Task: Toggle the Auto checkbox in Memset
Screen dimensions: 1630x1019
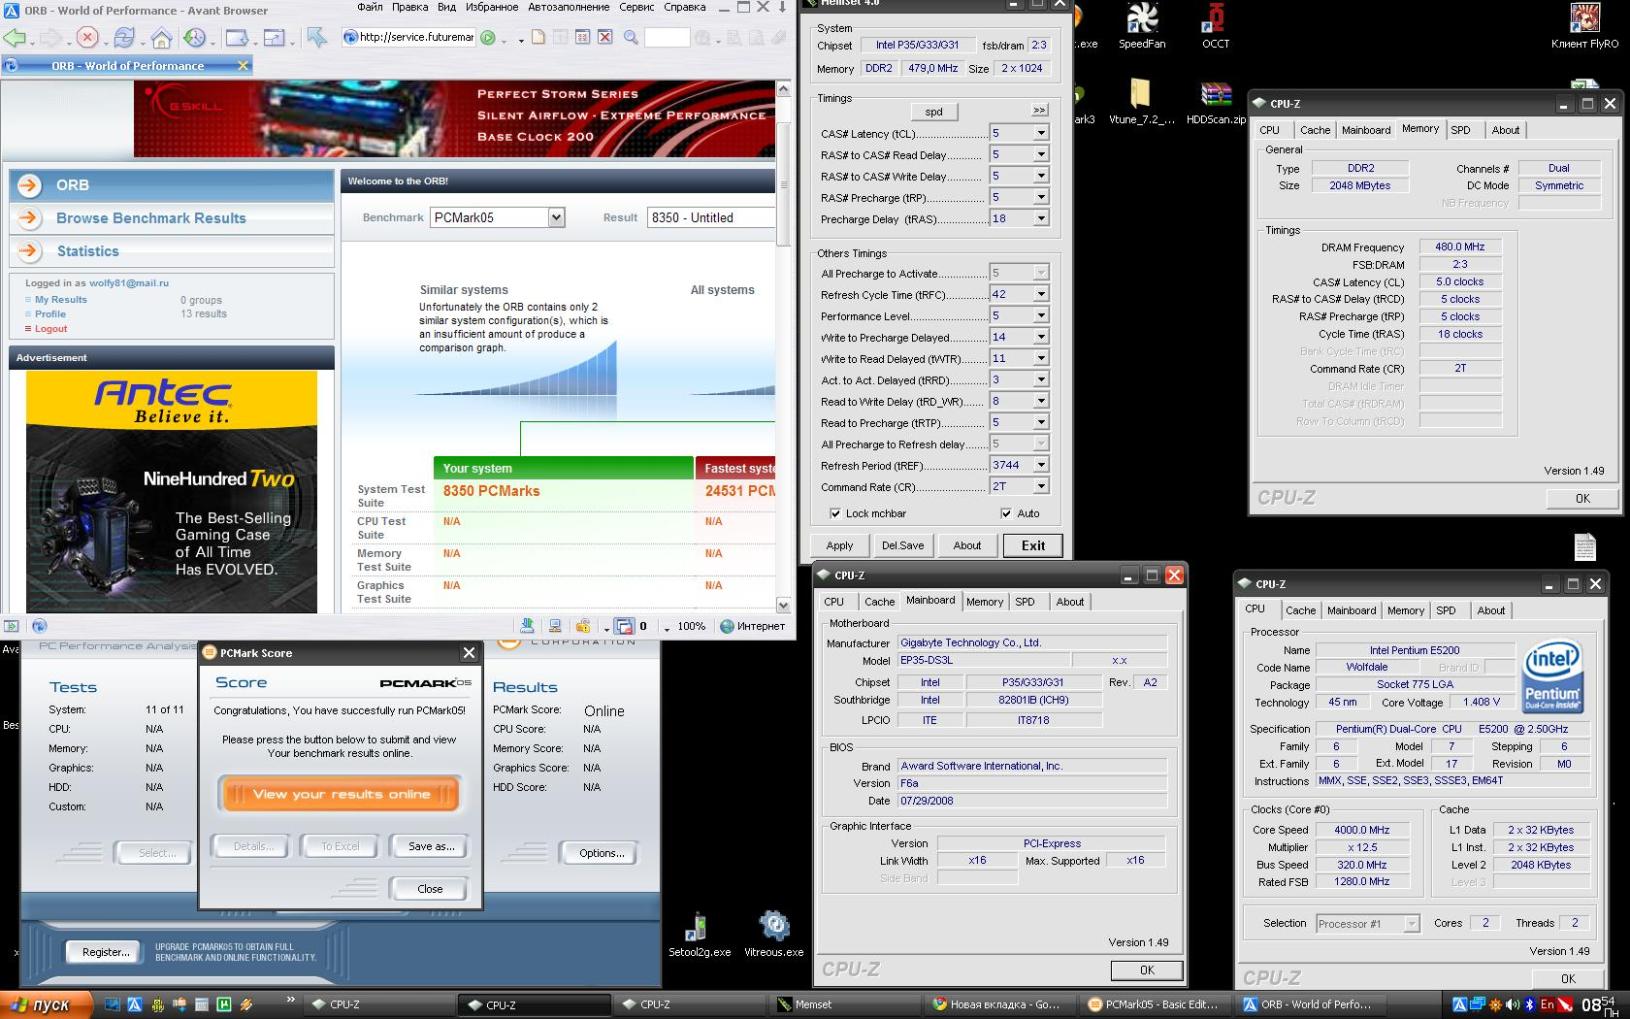Action: 1005,514
